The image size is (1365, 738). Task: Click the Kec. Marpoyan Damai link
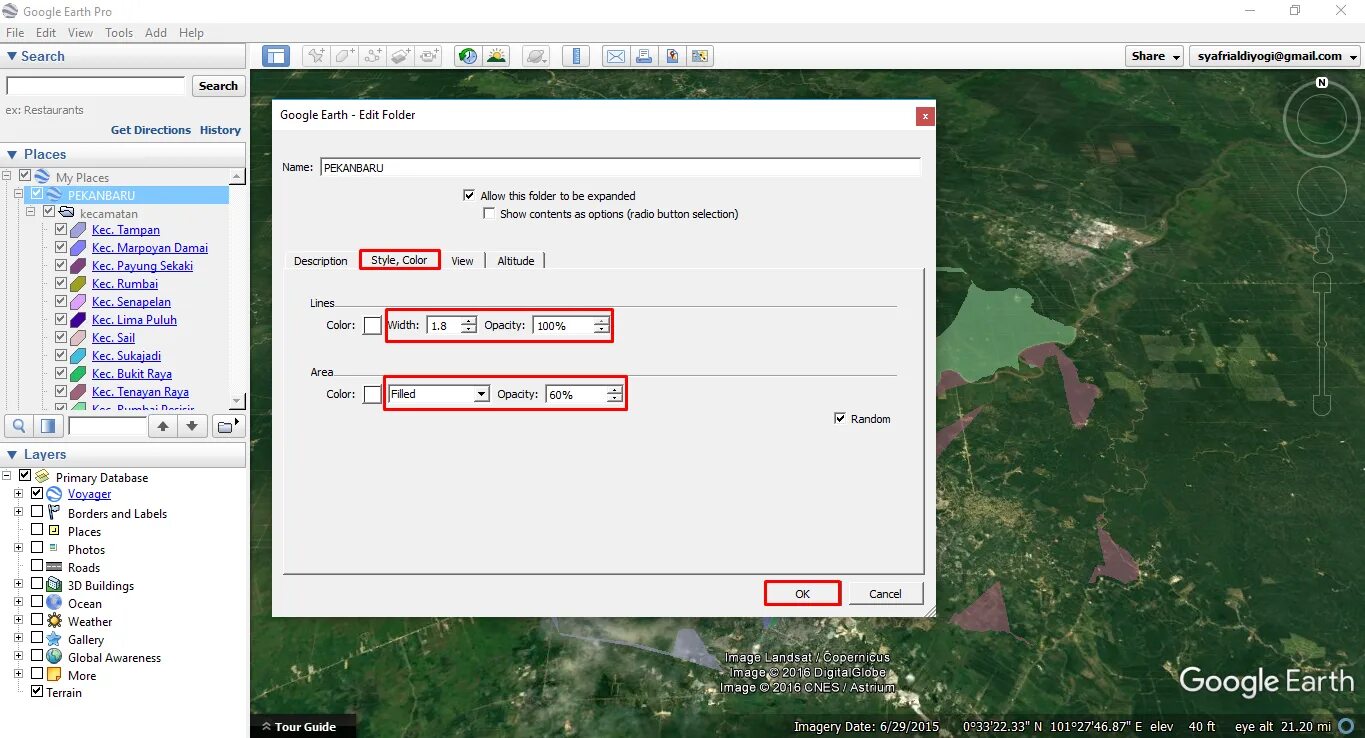(x=150, y=248)
